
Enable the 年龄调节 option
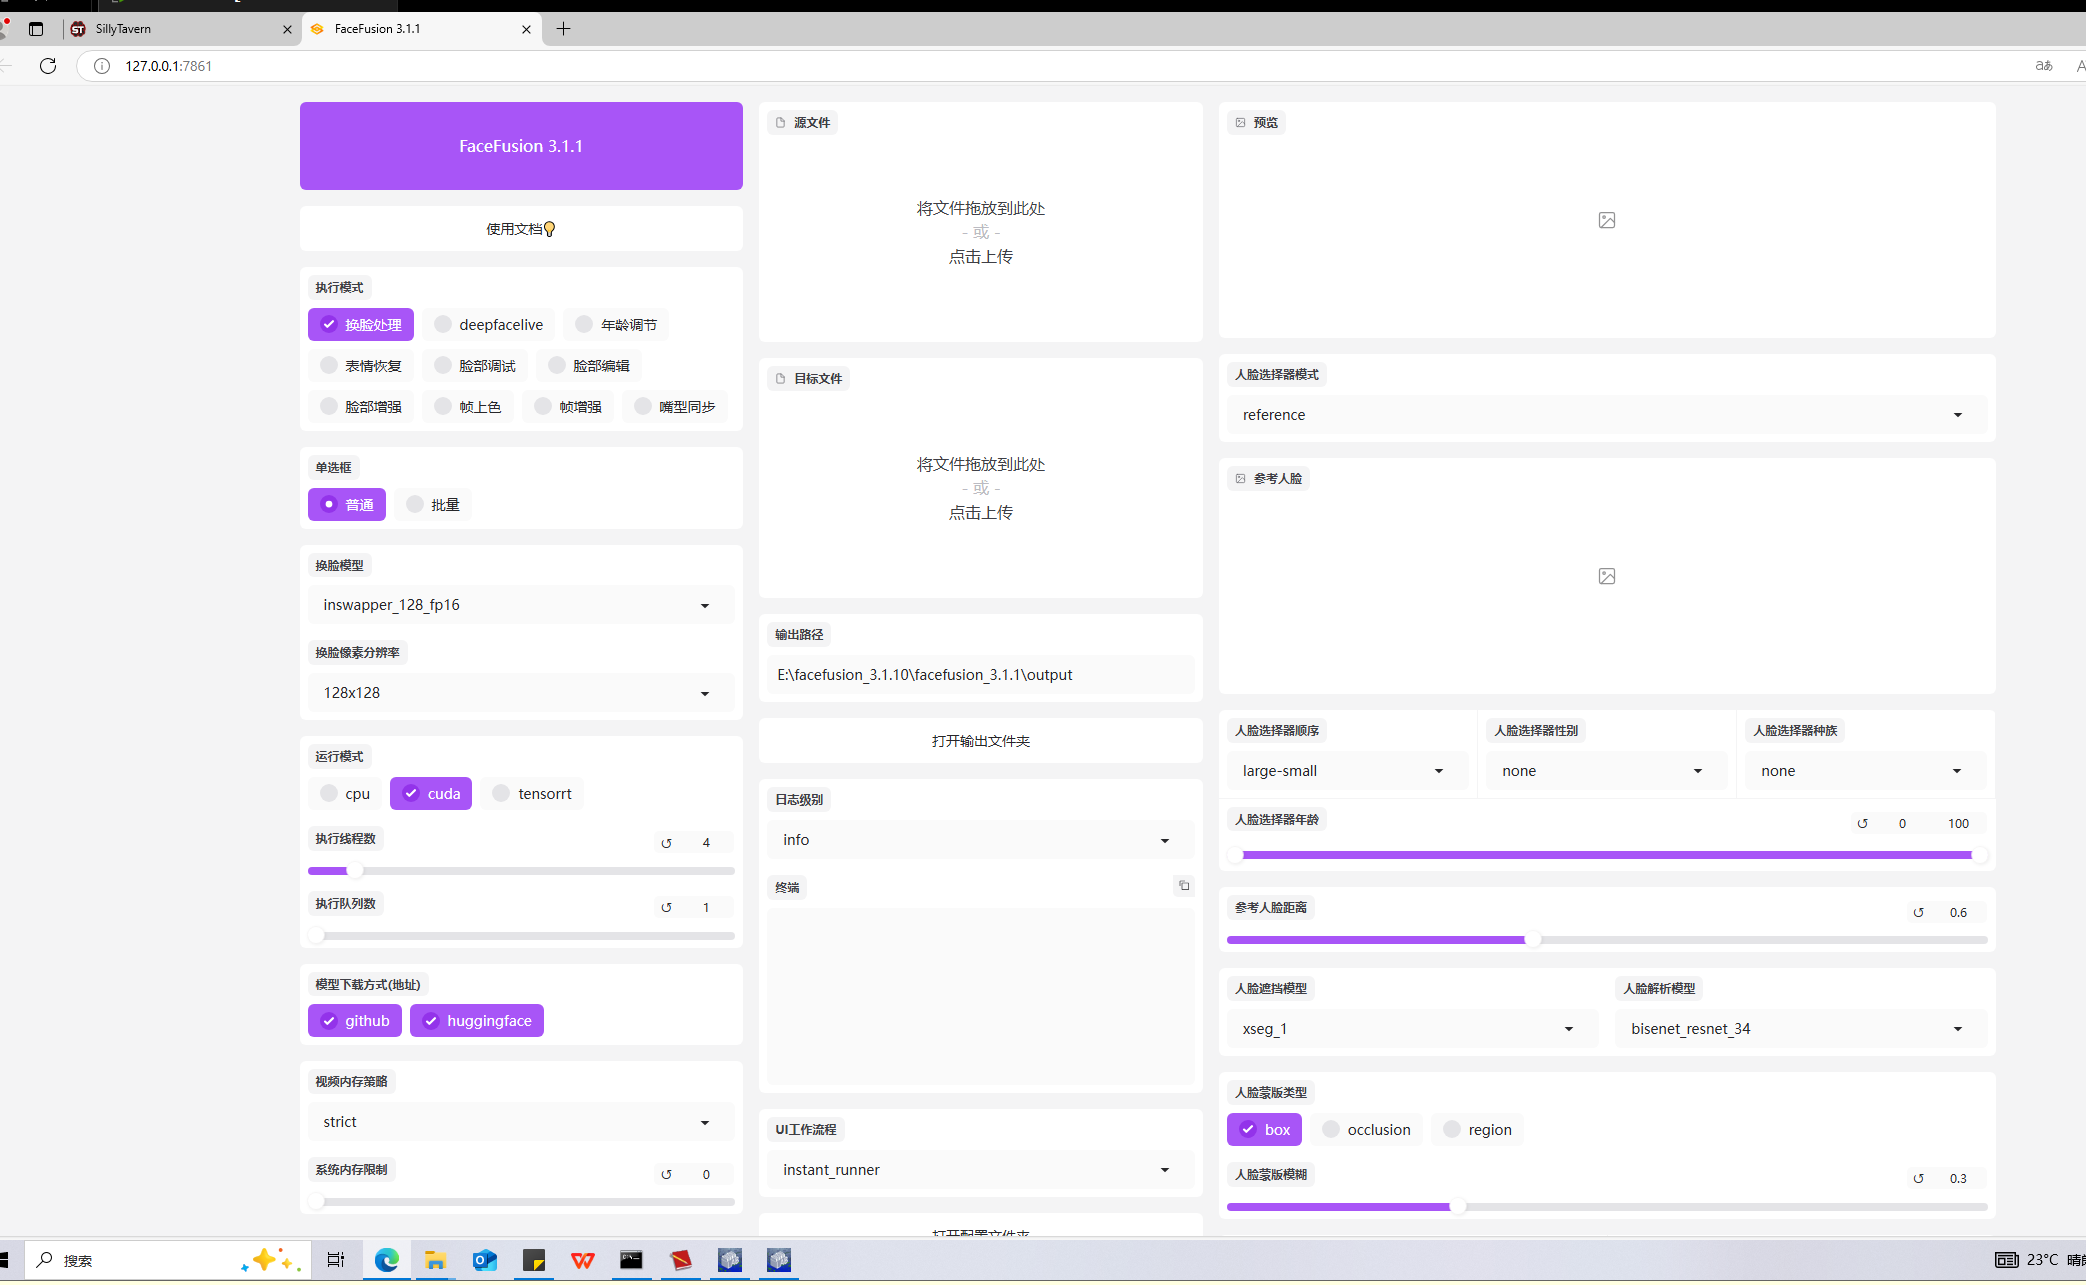(x=616, y=325)
